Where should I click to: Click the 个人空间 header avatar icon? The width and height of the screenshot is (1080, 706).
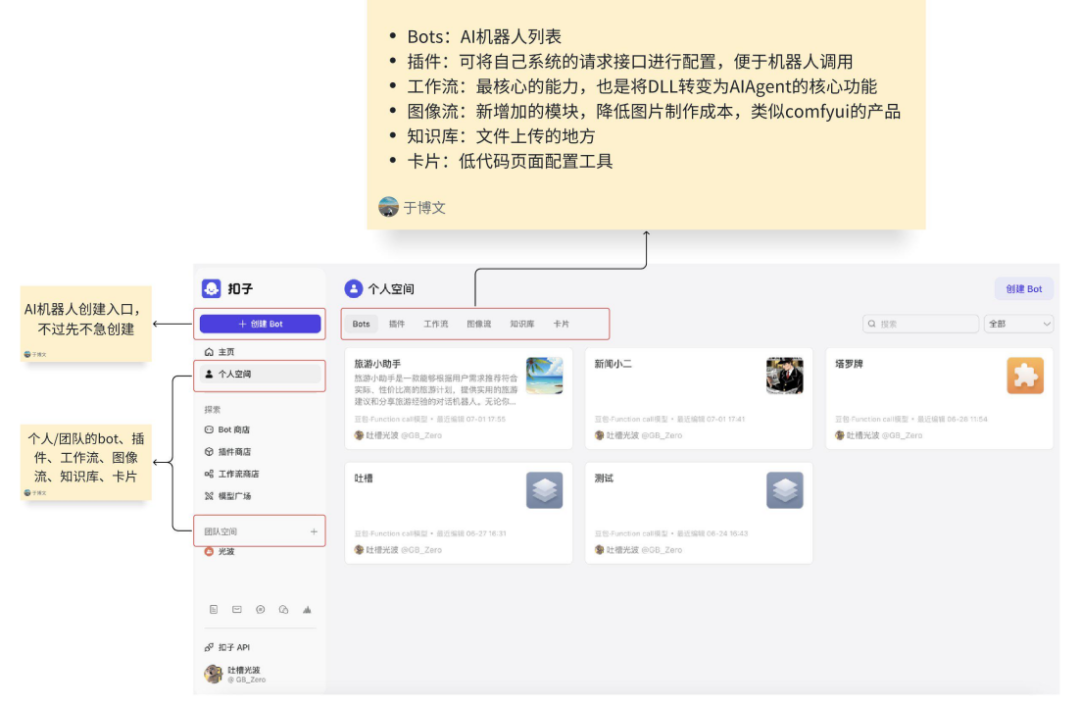pyautogui.click(x=353, y=289)
